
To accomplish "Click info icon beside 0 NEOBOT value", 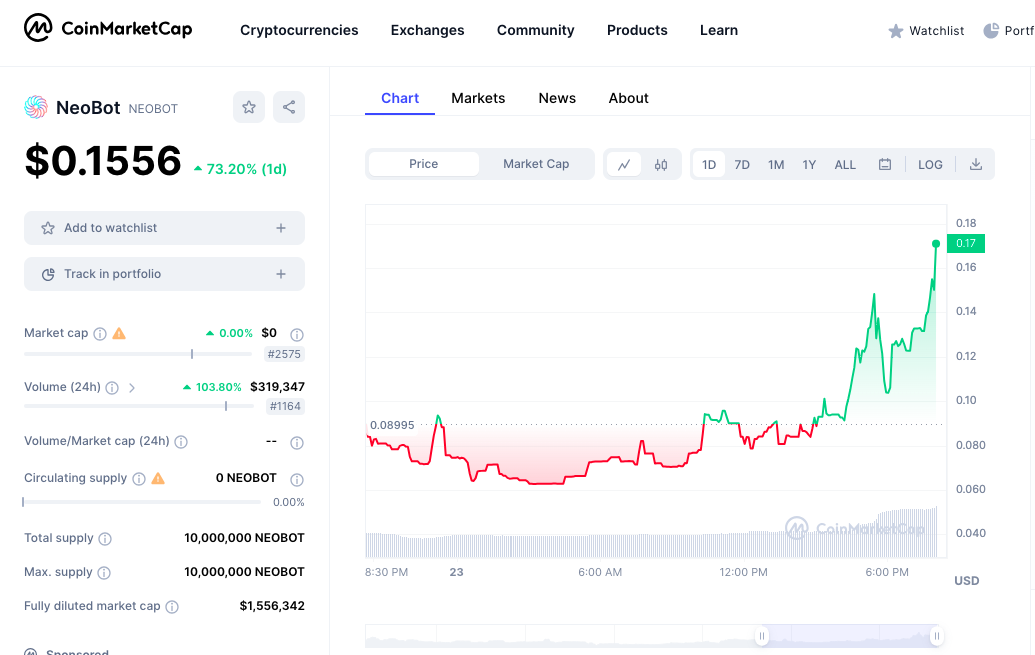I will [297, 479].
